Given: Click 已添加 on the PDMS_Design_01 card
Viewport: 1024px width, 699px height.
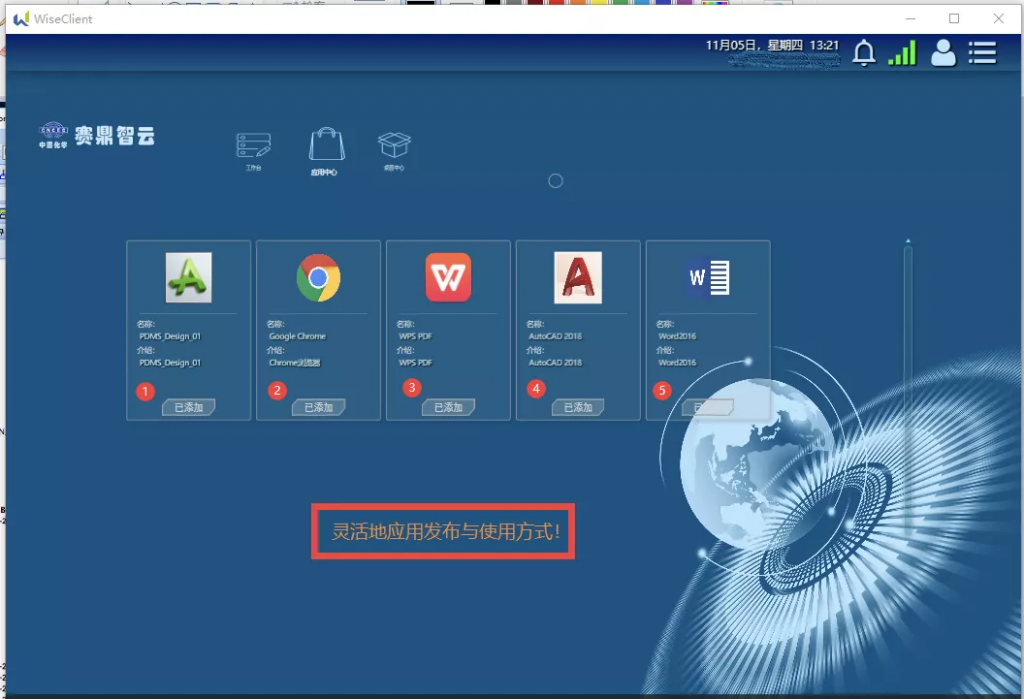Looking at the screenshot, I should tap(189, 408).
